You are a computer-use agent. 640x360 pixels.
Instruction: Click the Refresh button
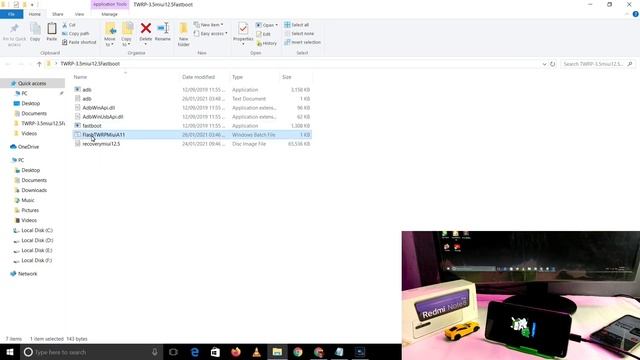pyautogui.click(x=553, y=64)
